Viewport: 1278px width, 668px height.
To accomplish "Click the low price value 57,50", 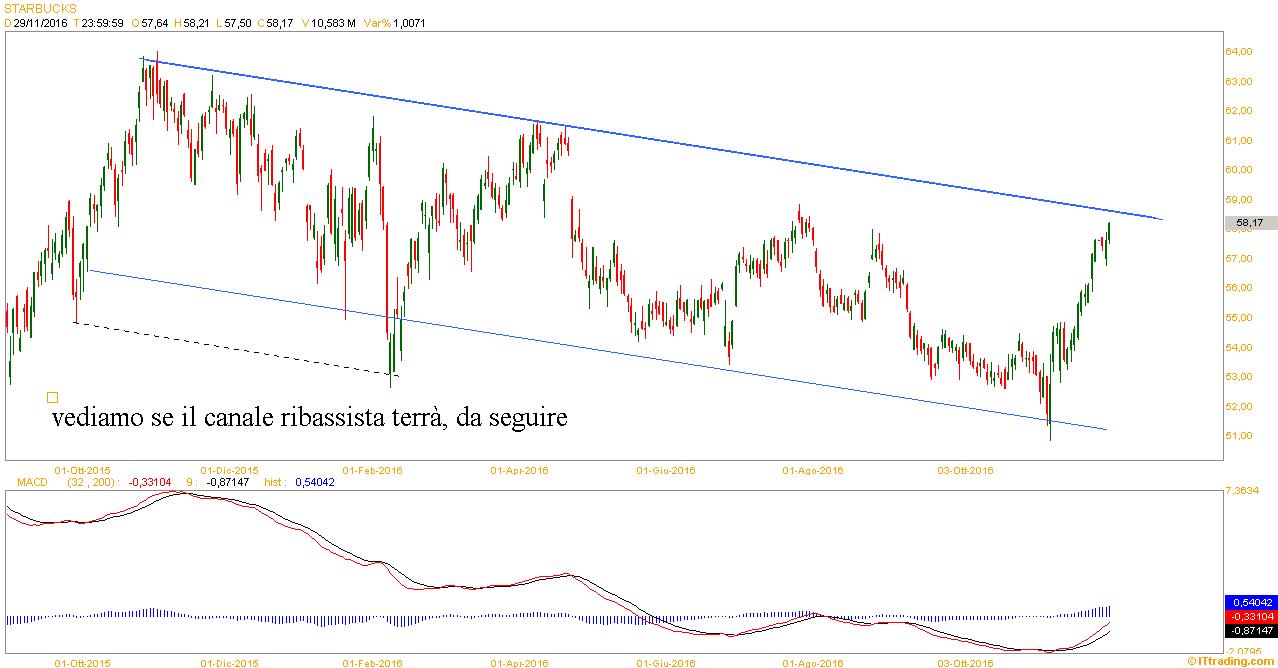I will [238, 23].
